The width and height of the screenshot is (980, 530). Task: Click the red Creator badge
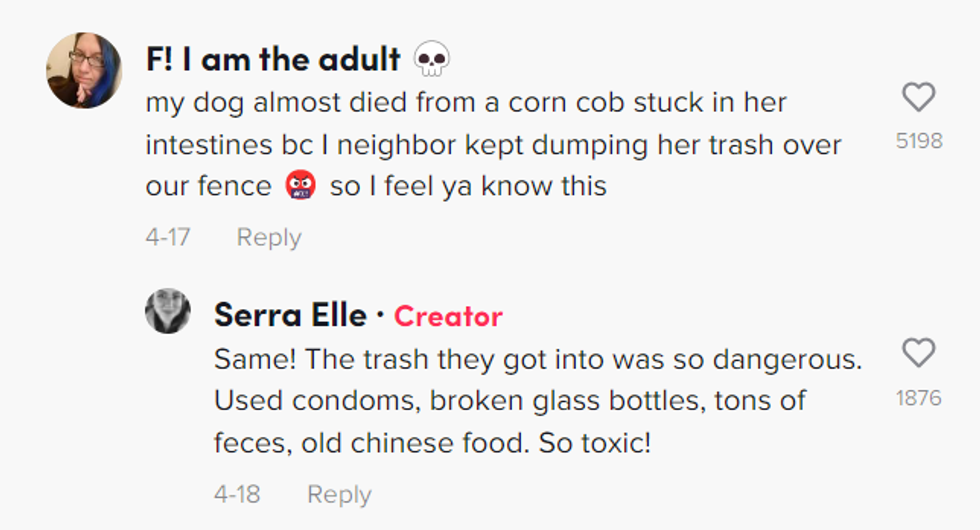(x=448, y=317)
